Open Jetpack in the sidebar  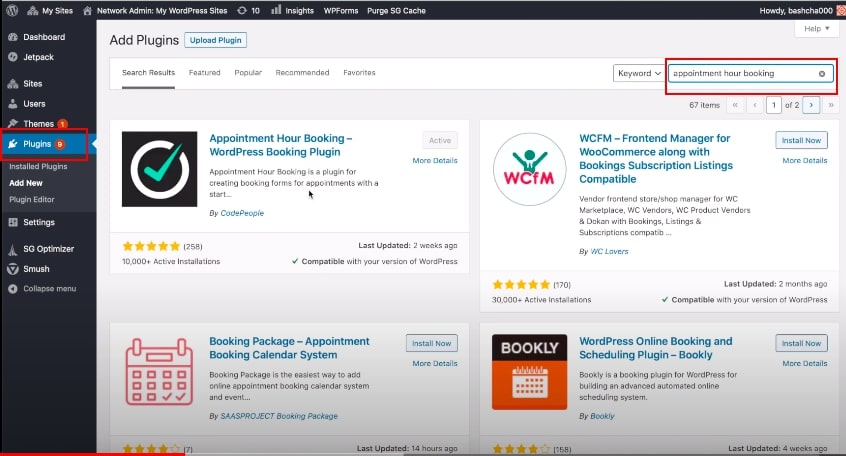pyautogui.click(x=38, y=57)
